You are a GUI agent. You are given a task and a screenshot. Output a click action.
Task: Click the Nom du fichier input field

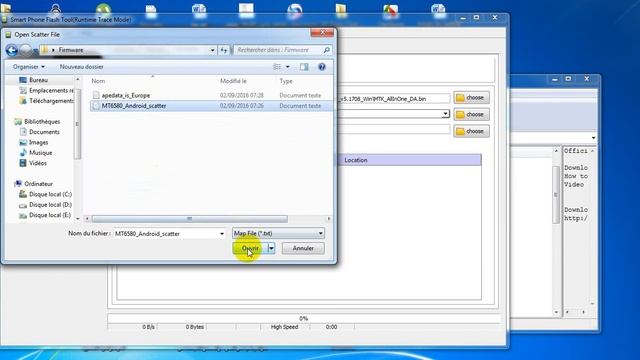pyautogui.click(x=166, y=234)
